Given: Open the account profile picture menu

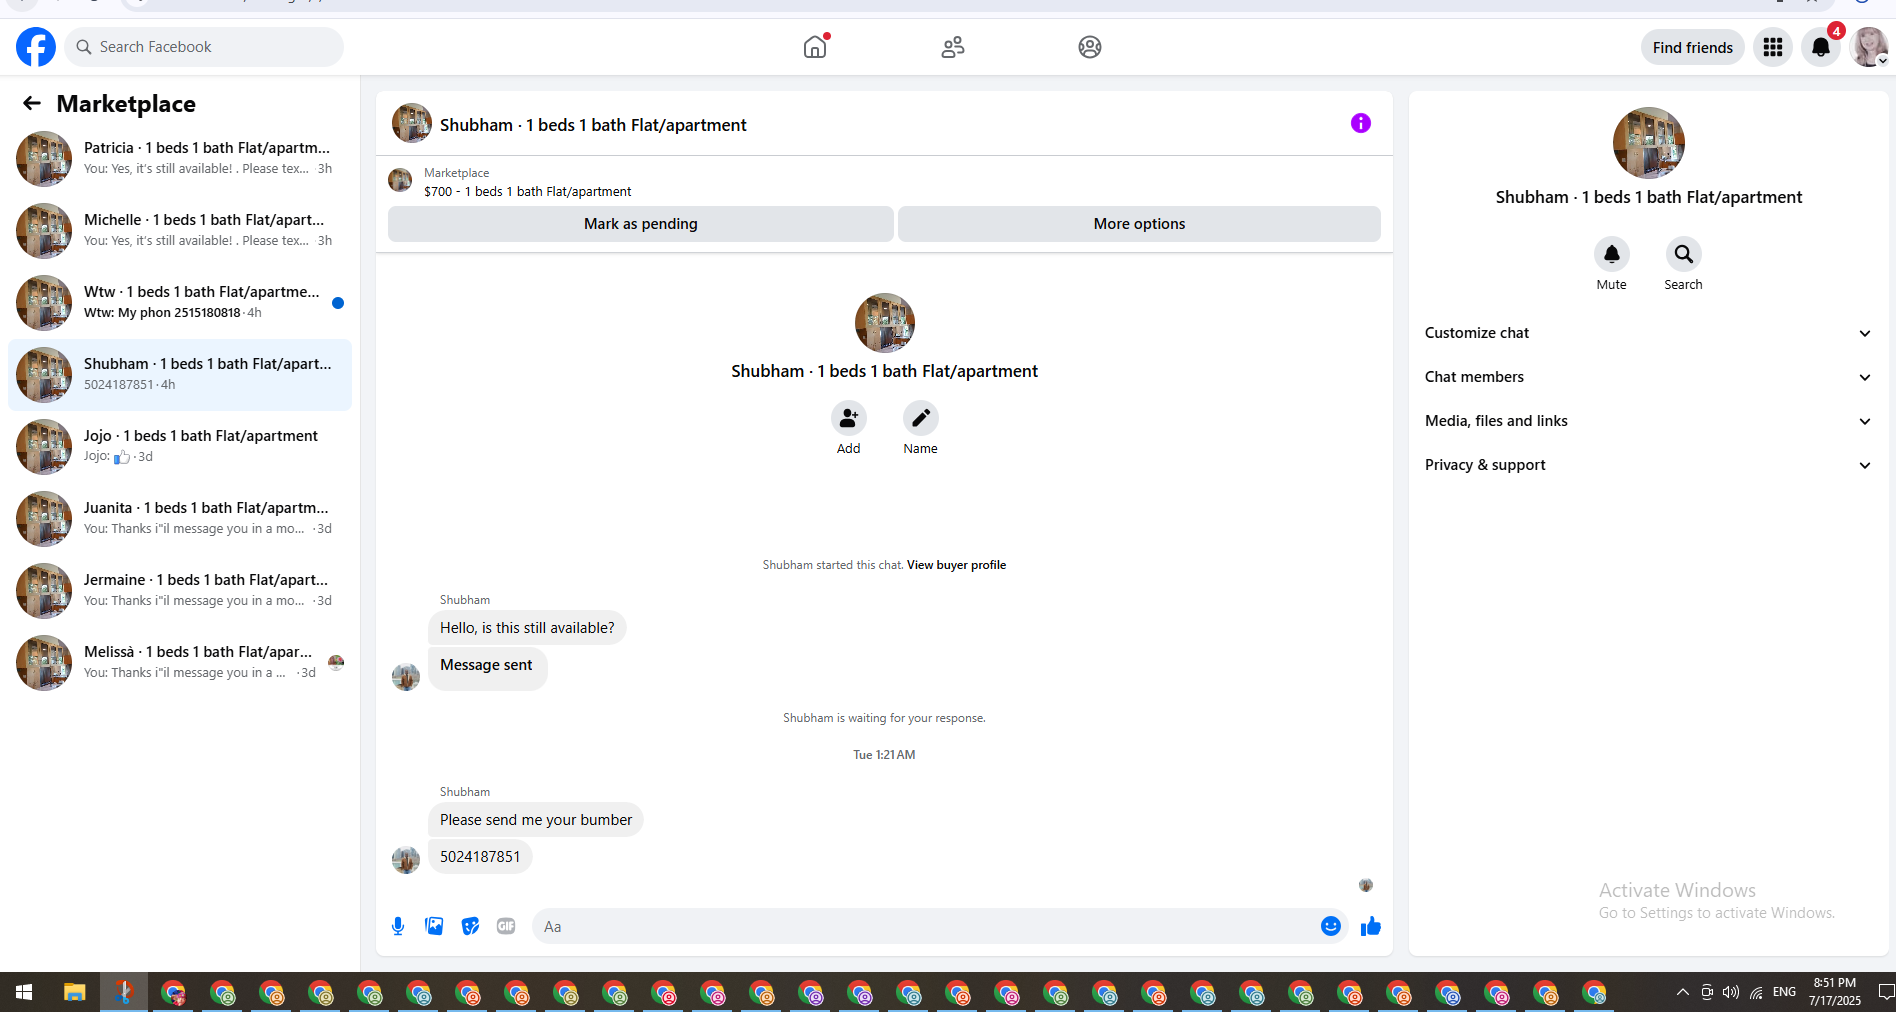Looking at the screenshot, I should [x=1869, y=47].
